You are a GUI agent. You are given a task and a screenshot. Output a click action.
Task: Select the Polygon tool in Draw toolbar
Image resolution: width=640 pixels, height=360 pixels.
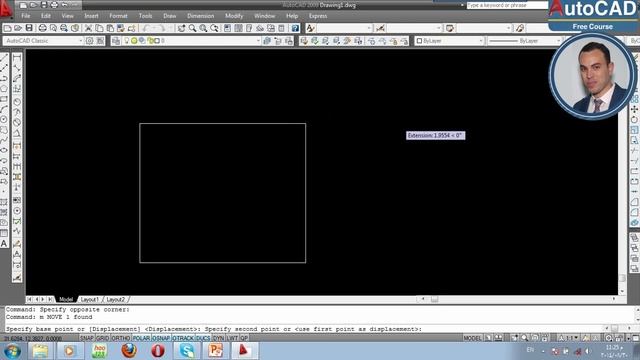pos(4,89)
